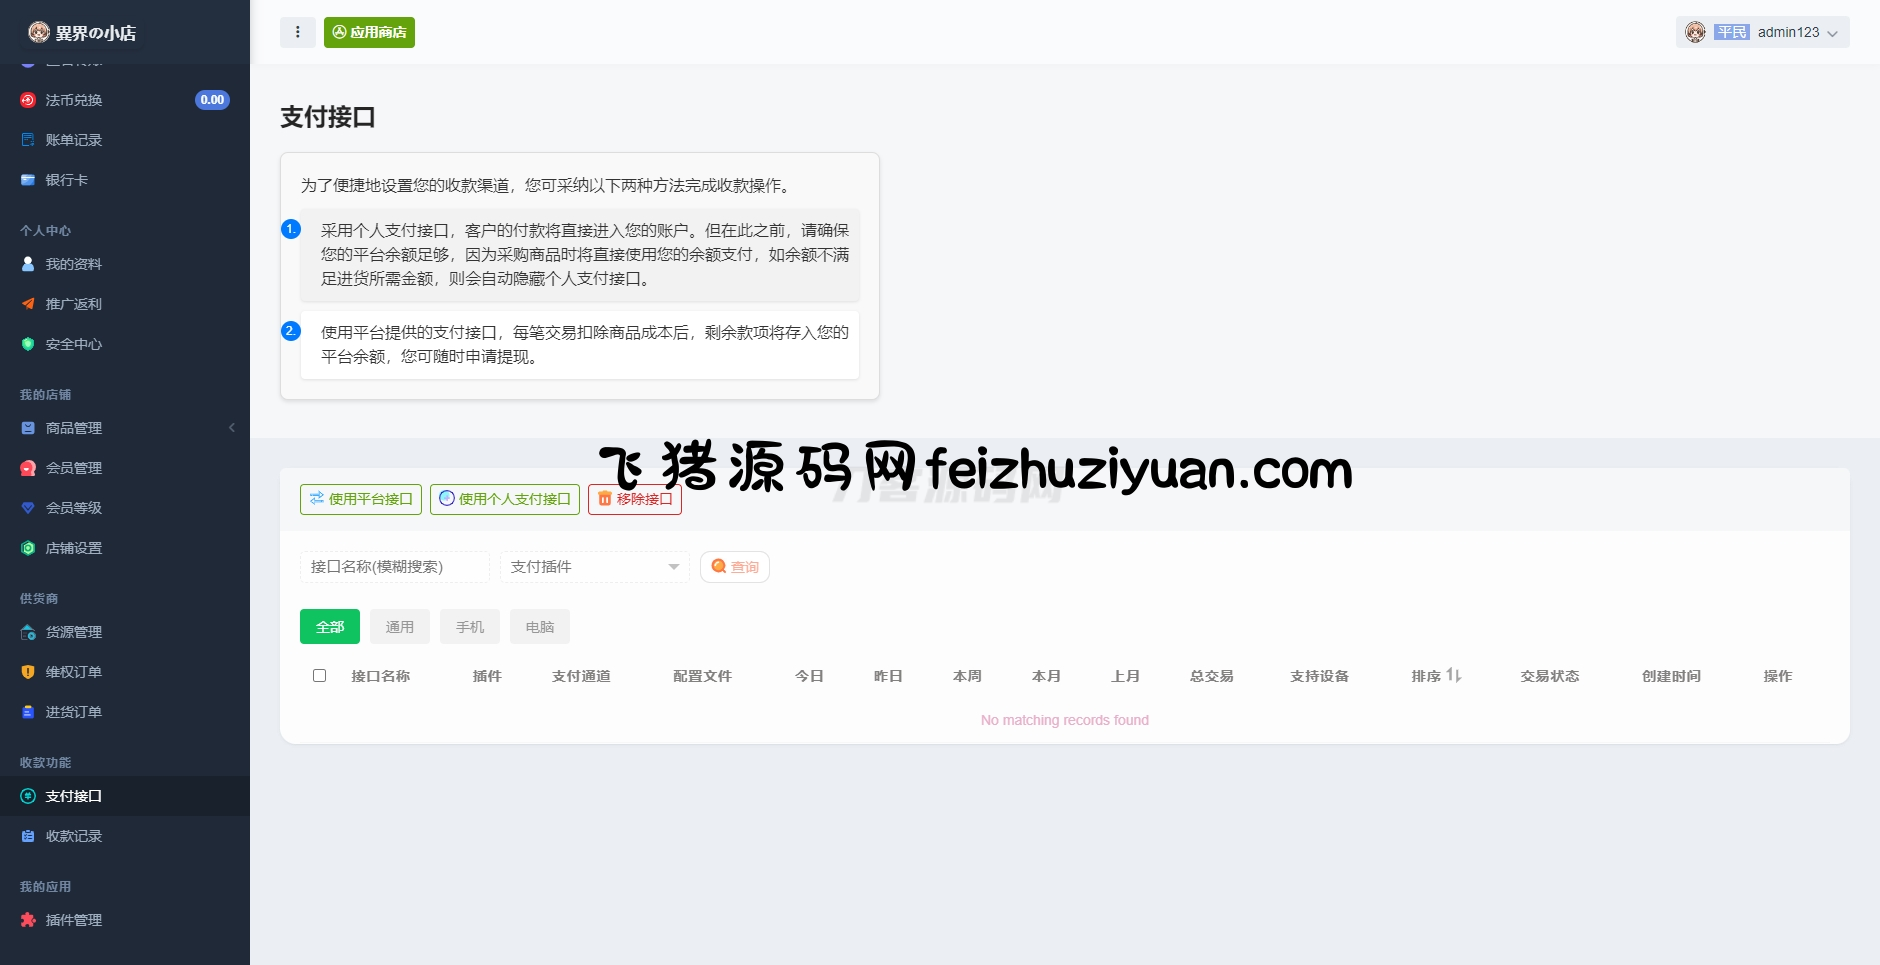The height and width of the screenshot is (965, 1880).
Task: Switch to the 手机 tab
Action: coord(469,627)
